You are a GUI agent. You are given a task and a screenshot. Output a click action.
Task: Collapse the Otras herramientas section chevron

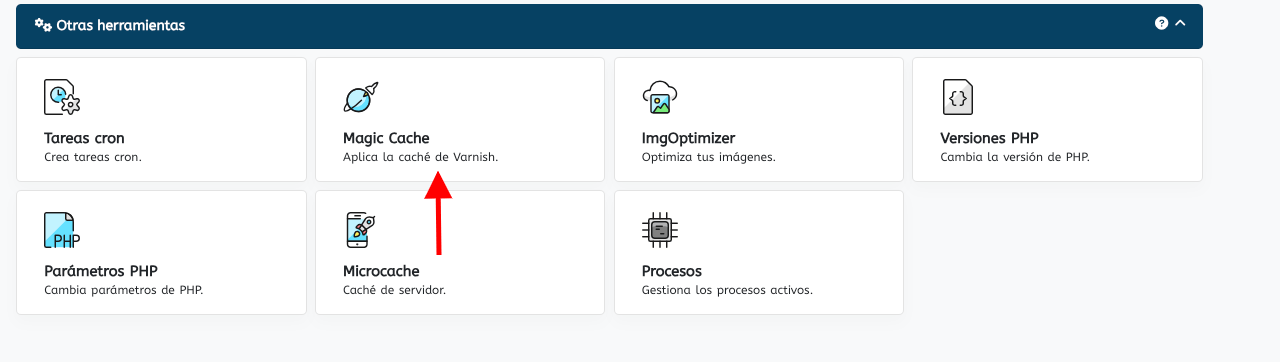[x=1180, y=23]
